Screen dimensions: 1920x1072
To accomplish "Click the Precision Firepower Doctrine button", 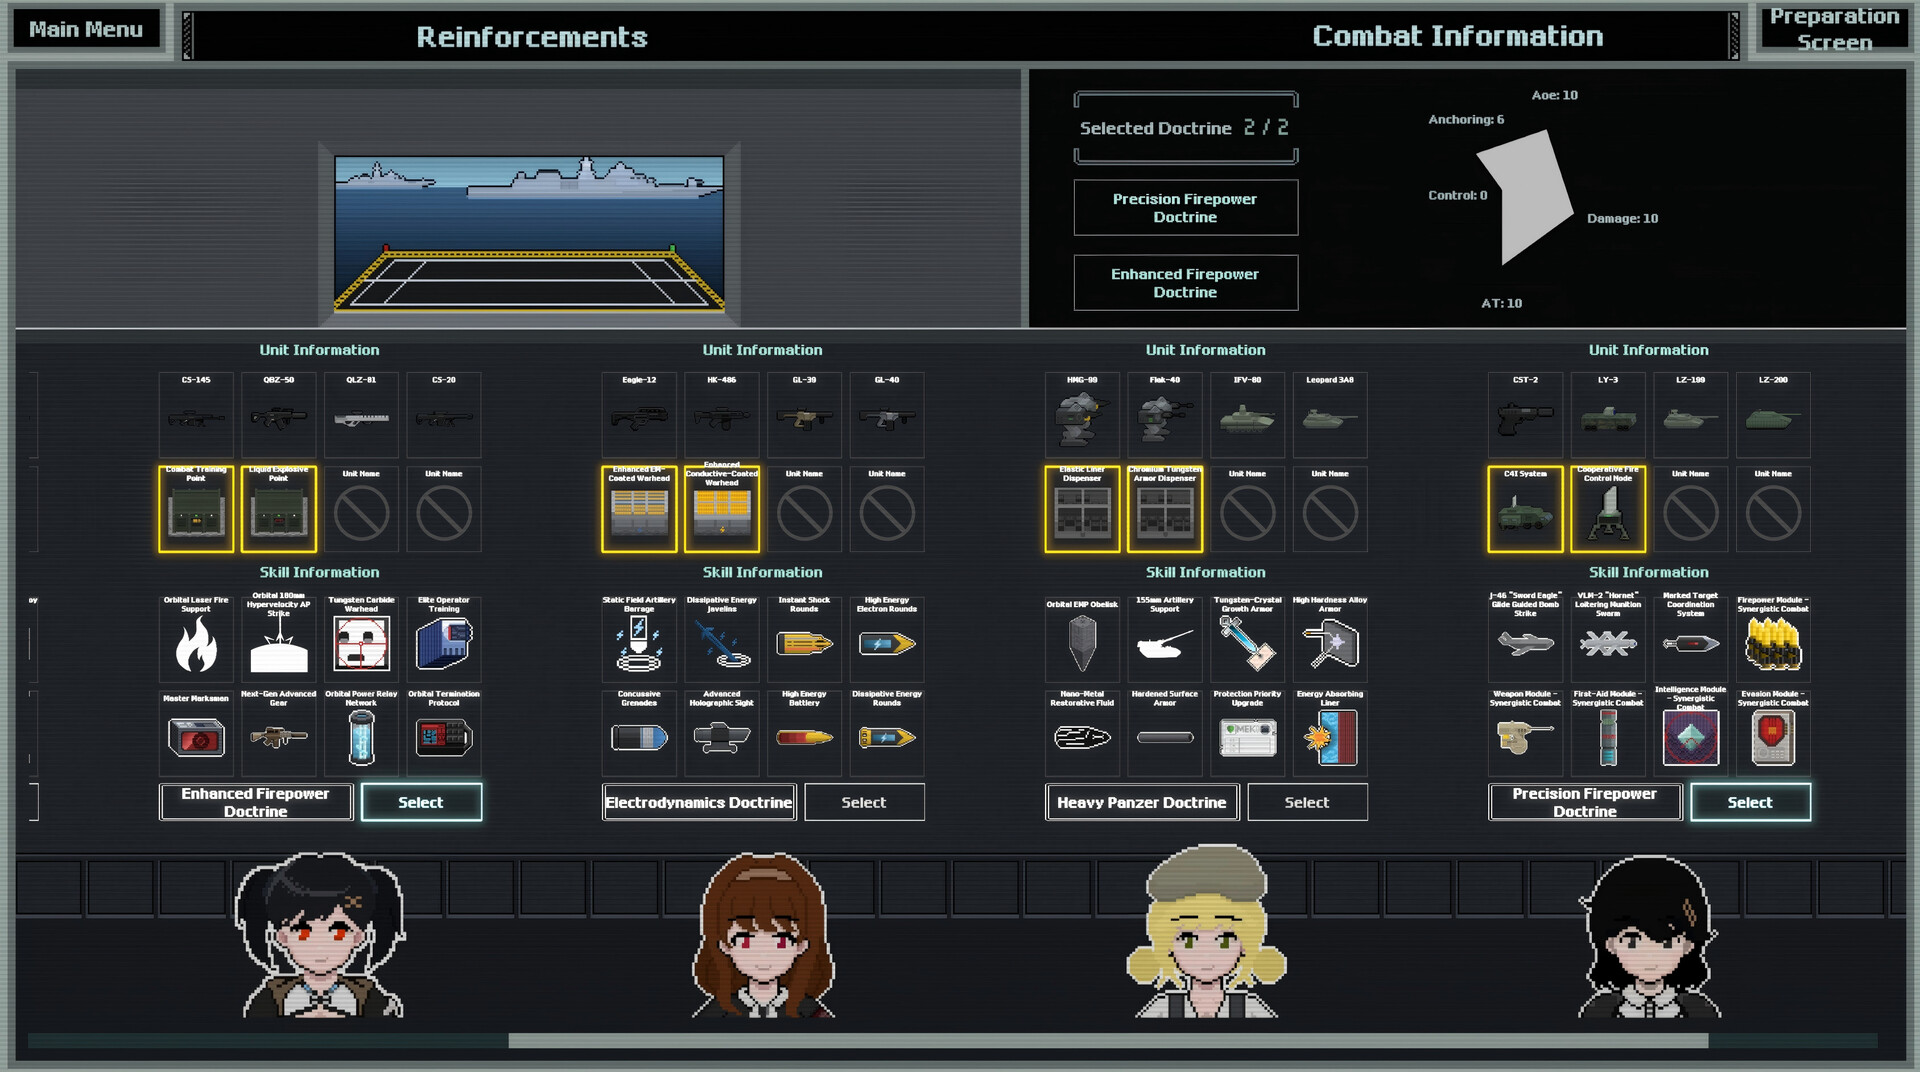I will 1185,208.
